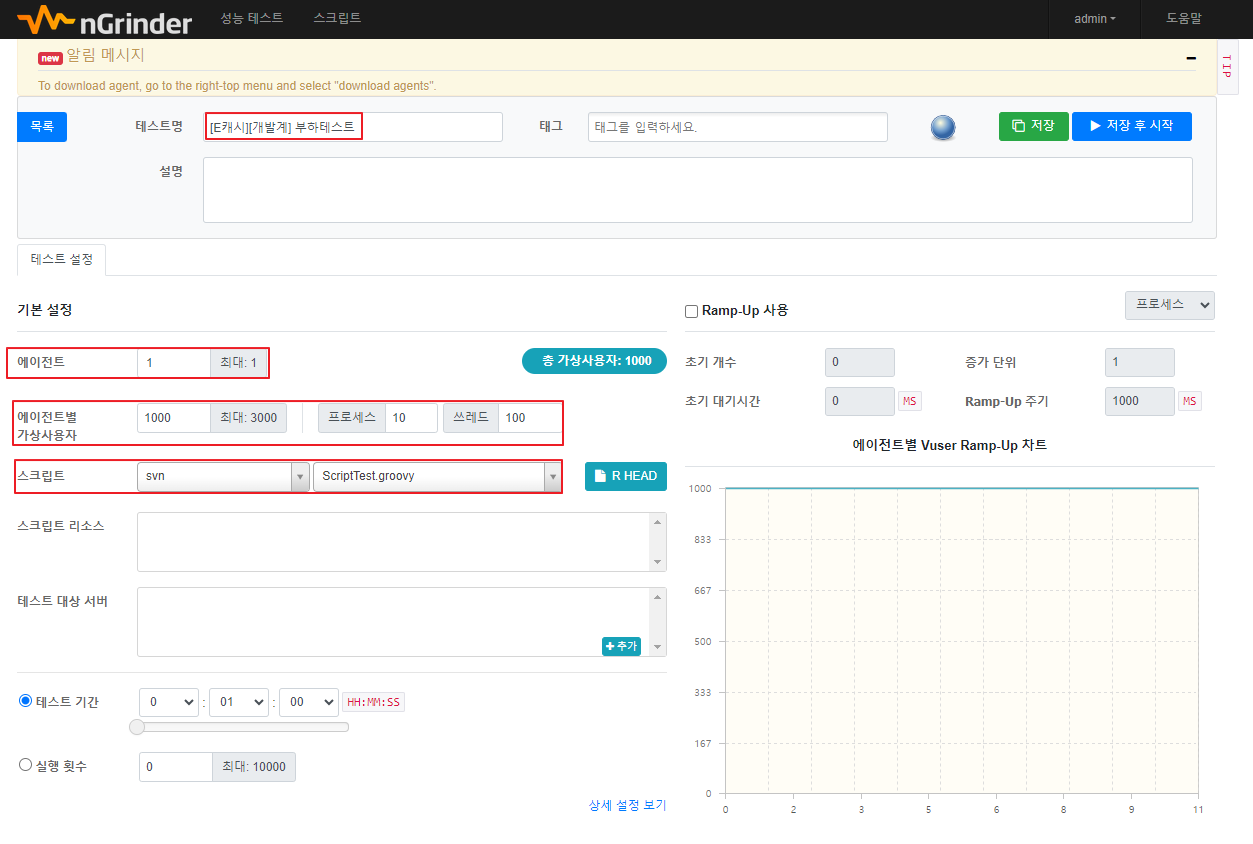Screen dimensions: 1253x844
Task: Click the new badge on notification header
Action: (50, 58)
